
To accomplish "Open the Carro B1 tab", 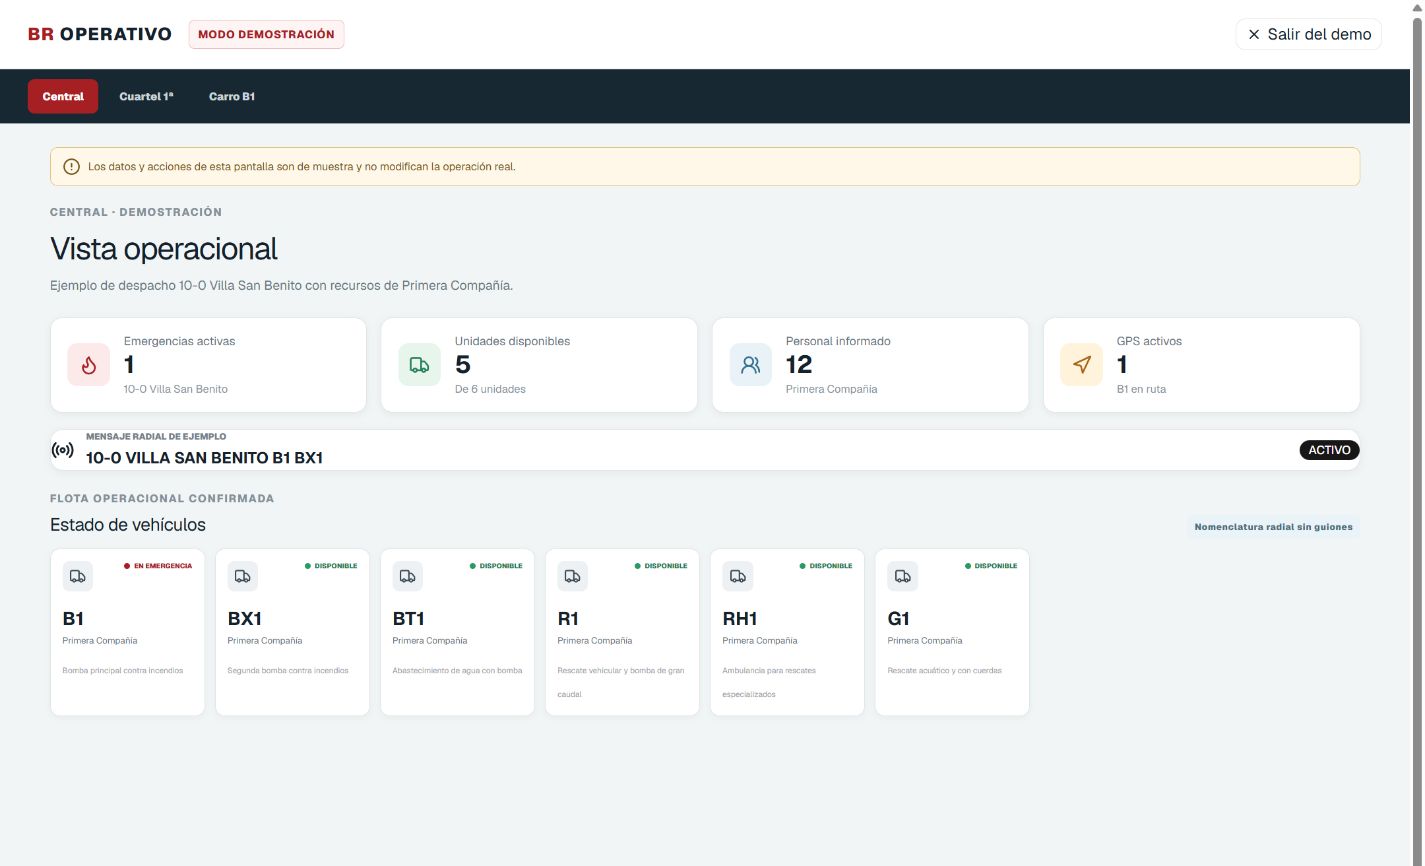I will tap(232, 96).
